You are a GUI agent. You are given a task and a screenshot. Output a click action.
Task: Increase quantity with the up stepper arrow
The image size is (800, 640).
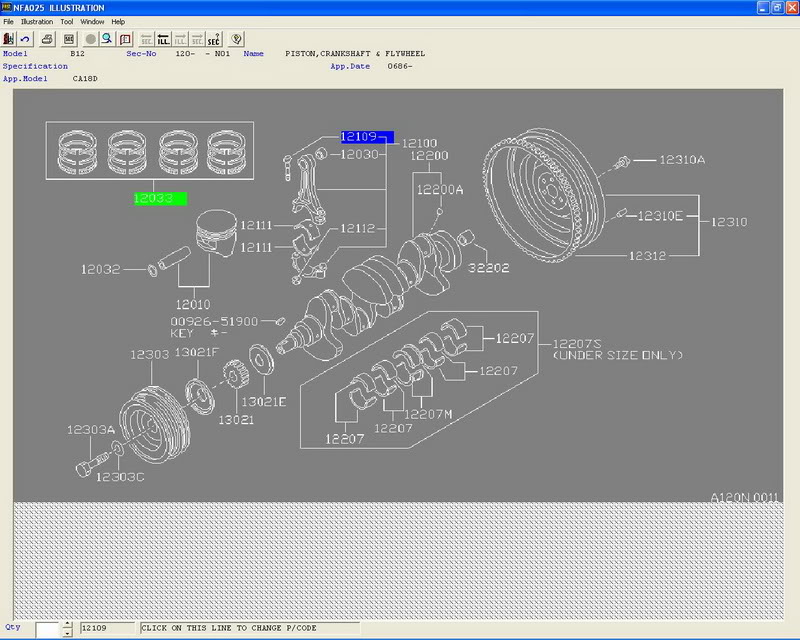[x=67, y=625]
